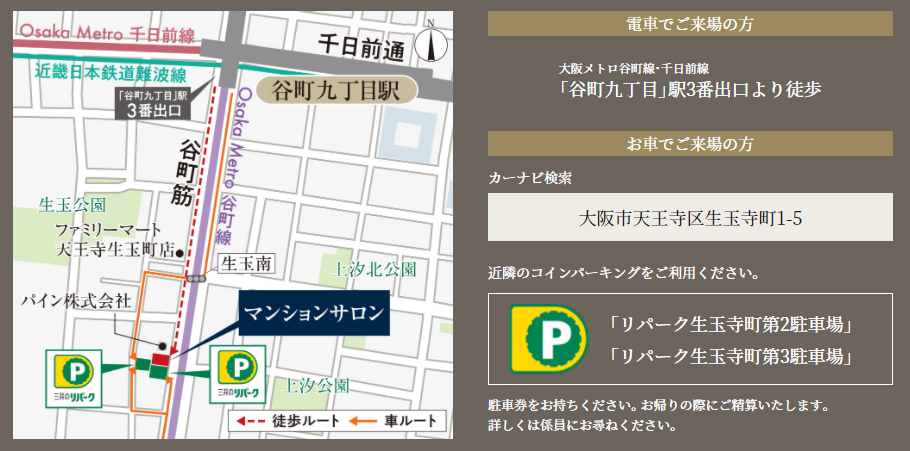
Task: Click リパーク生玉寺町第3駐車場 text
Action: [x=729, y=355]
